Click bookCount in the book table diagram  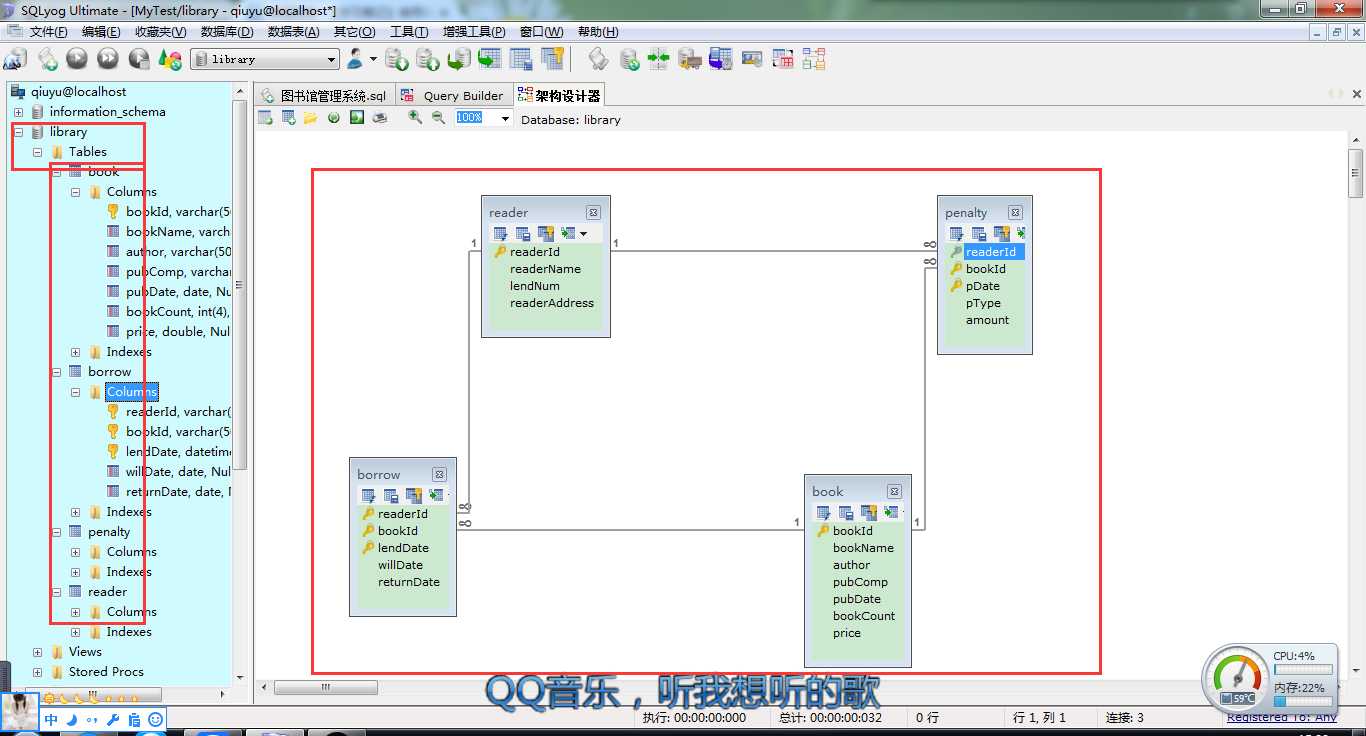coord(864,616)
